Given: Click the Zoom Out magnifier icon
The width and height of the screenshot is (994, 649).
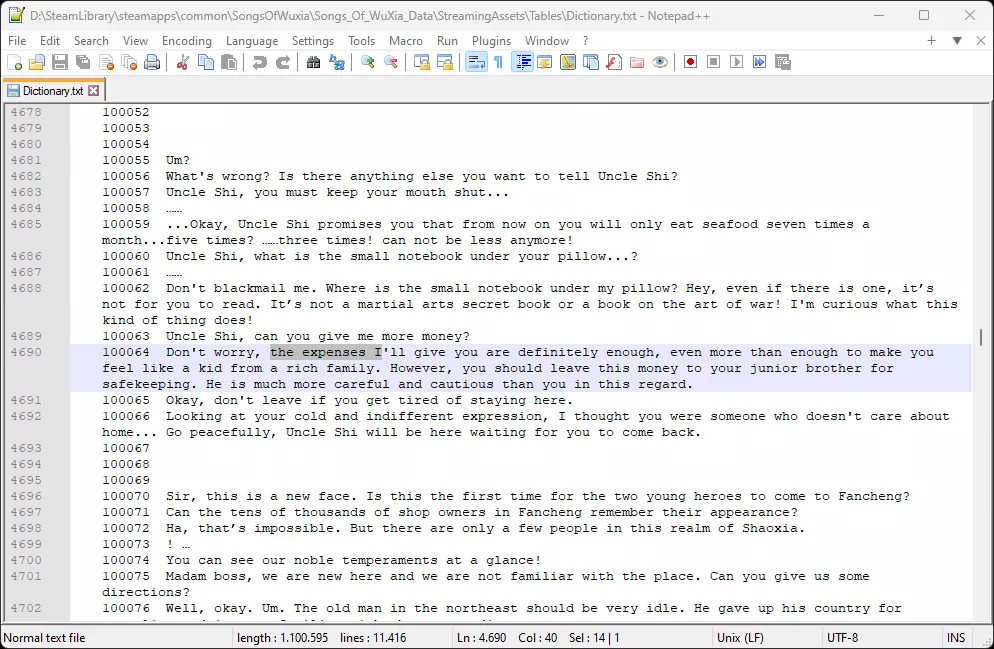Looking at the screenshot, I should pos(390,62).
